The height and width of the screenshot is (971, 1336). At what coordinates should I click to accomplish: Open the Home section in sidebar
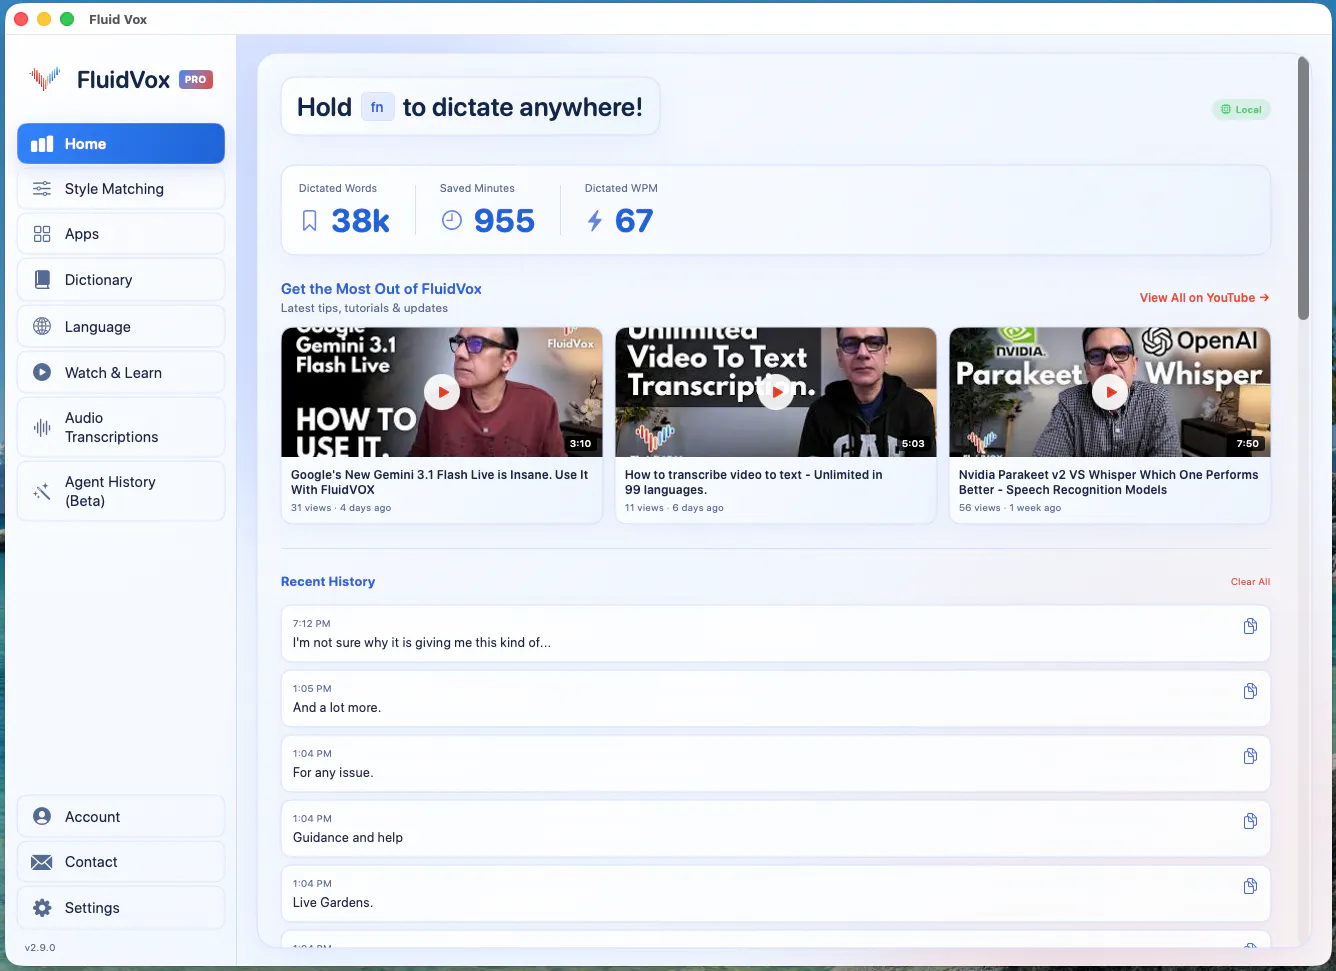pos(121,144)
